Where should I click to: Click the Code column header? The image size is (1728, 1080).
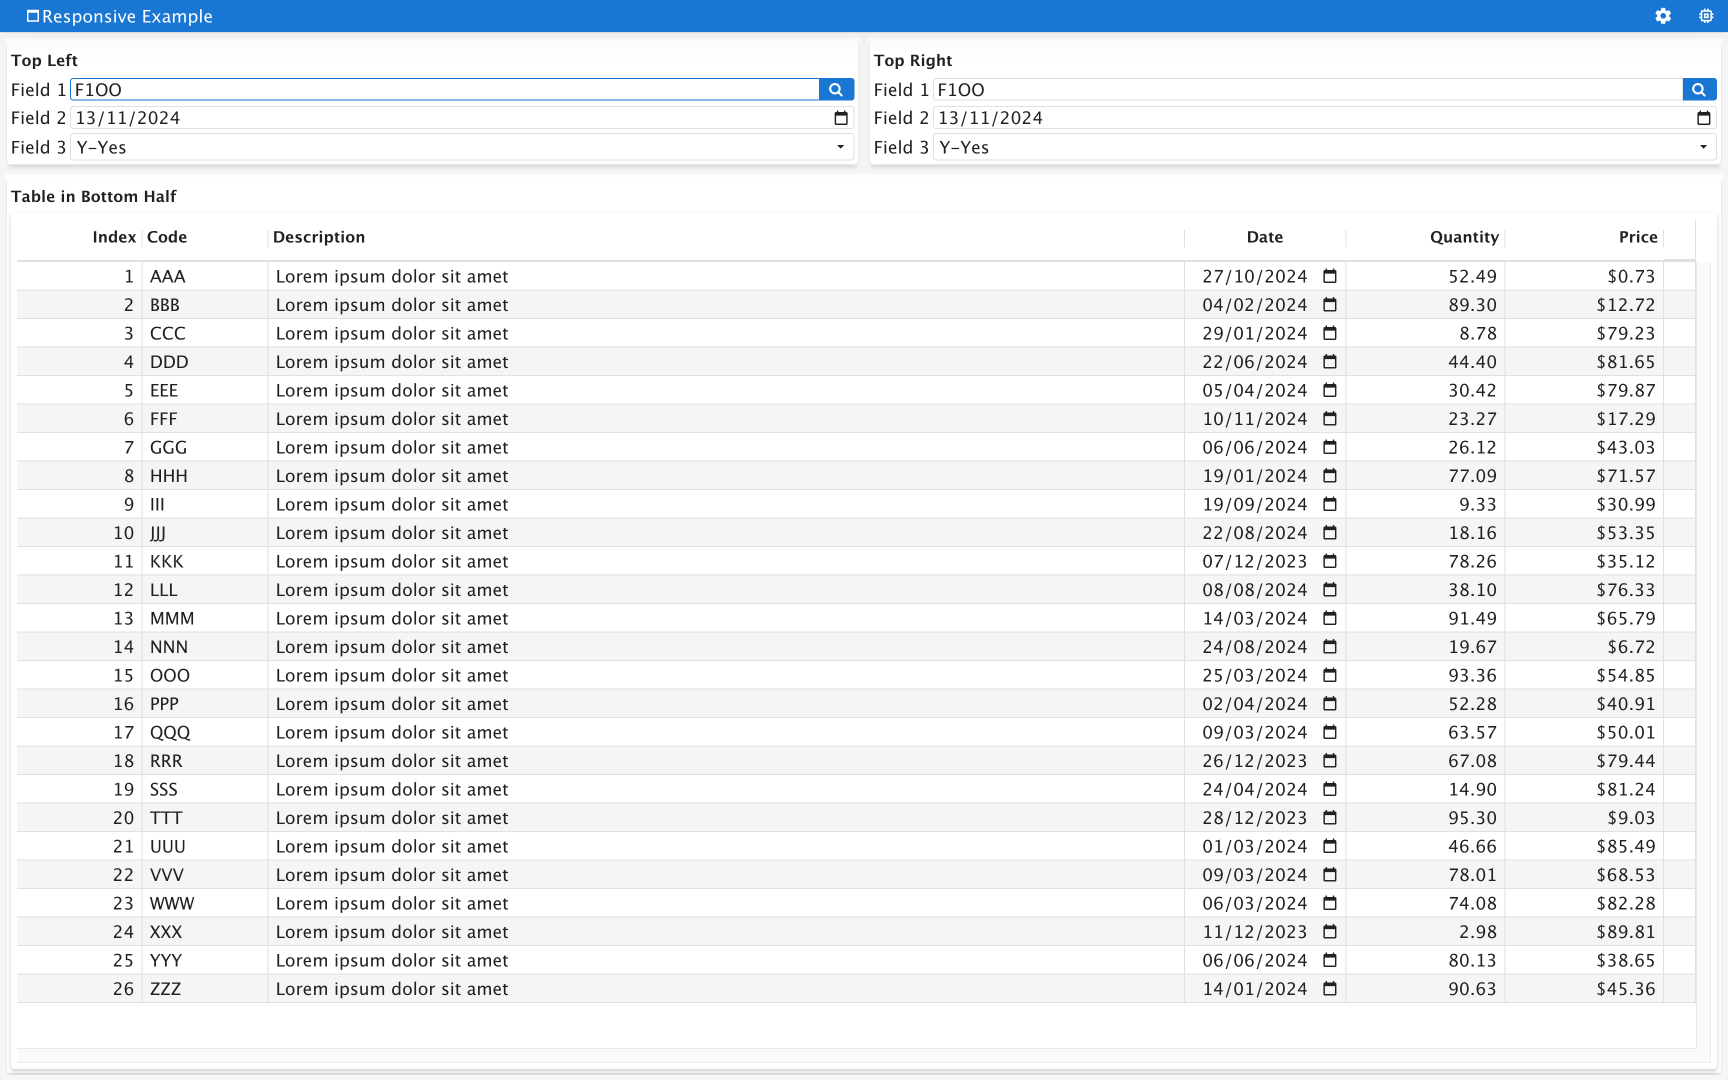pos(167,237)
